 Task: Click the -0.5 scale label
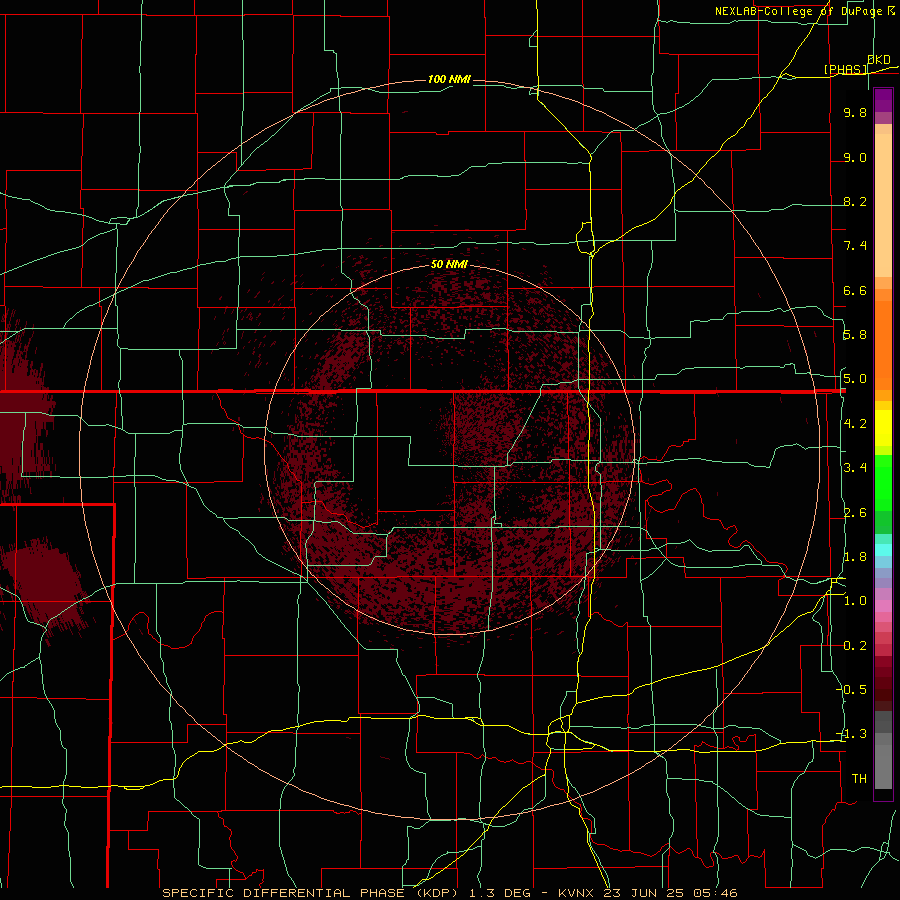851,690
